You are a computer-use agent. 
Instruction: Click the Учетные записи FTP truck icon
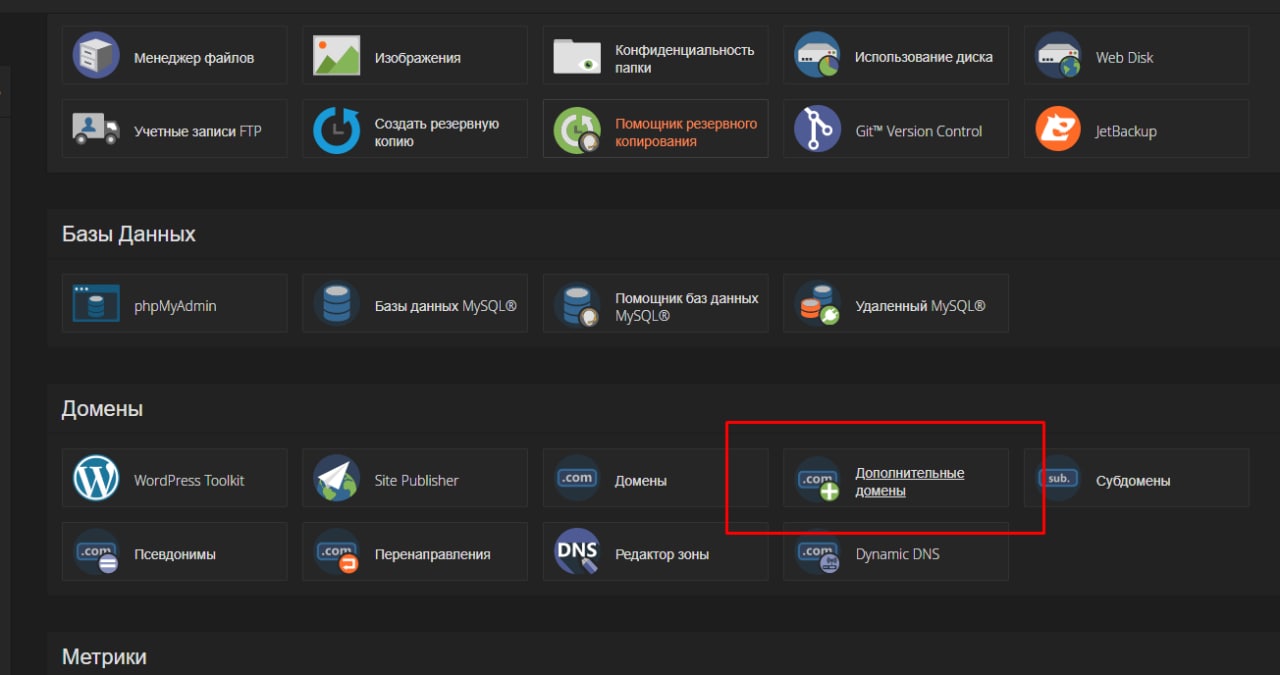click(96, 129)
